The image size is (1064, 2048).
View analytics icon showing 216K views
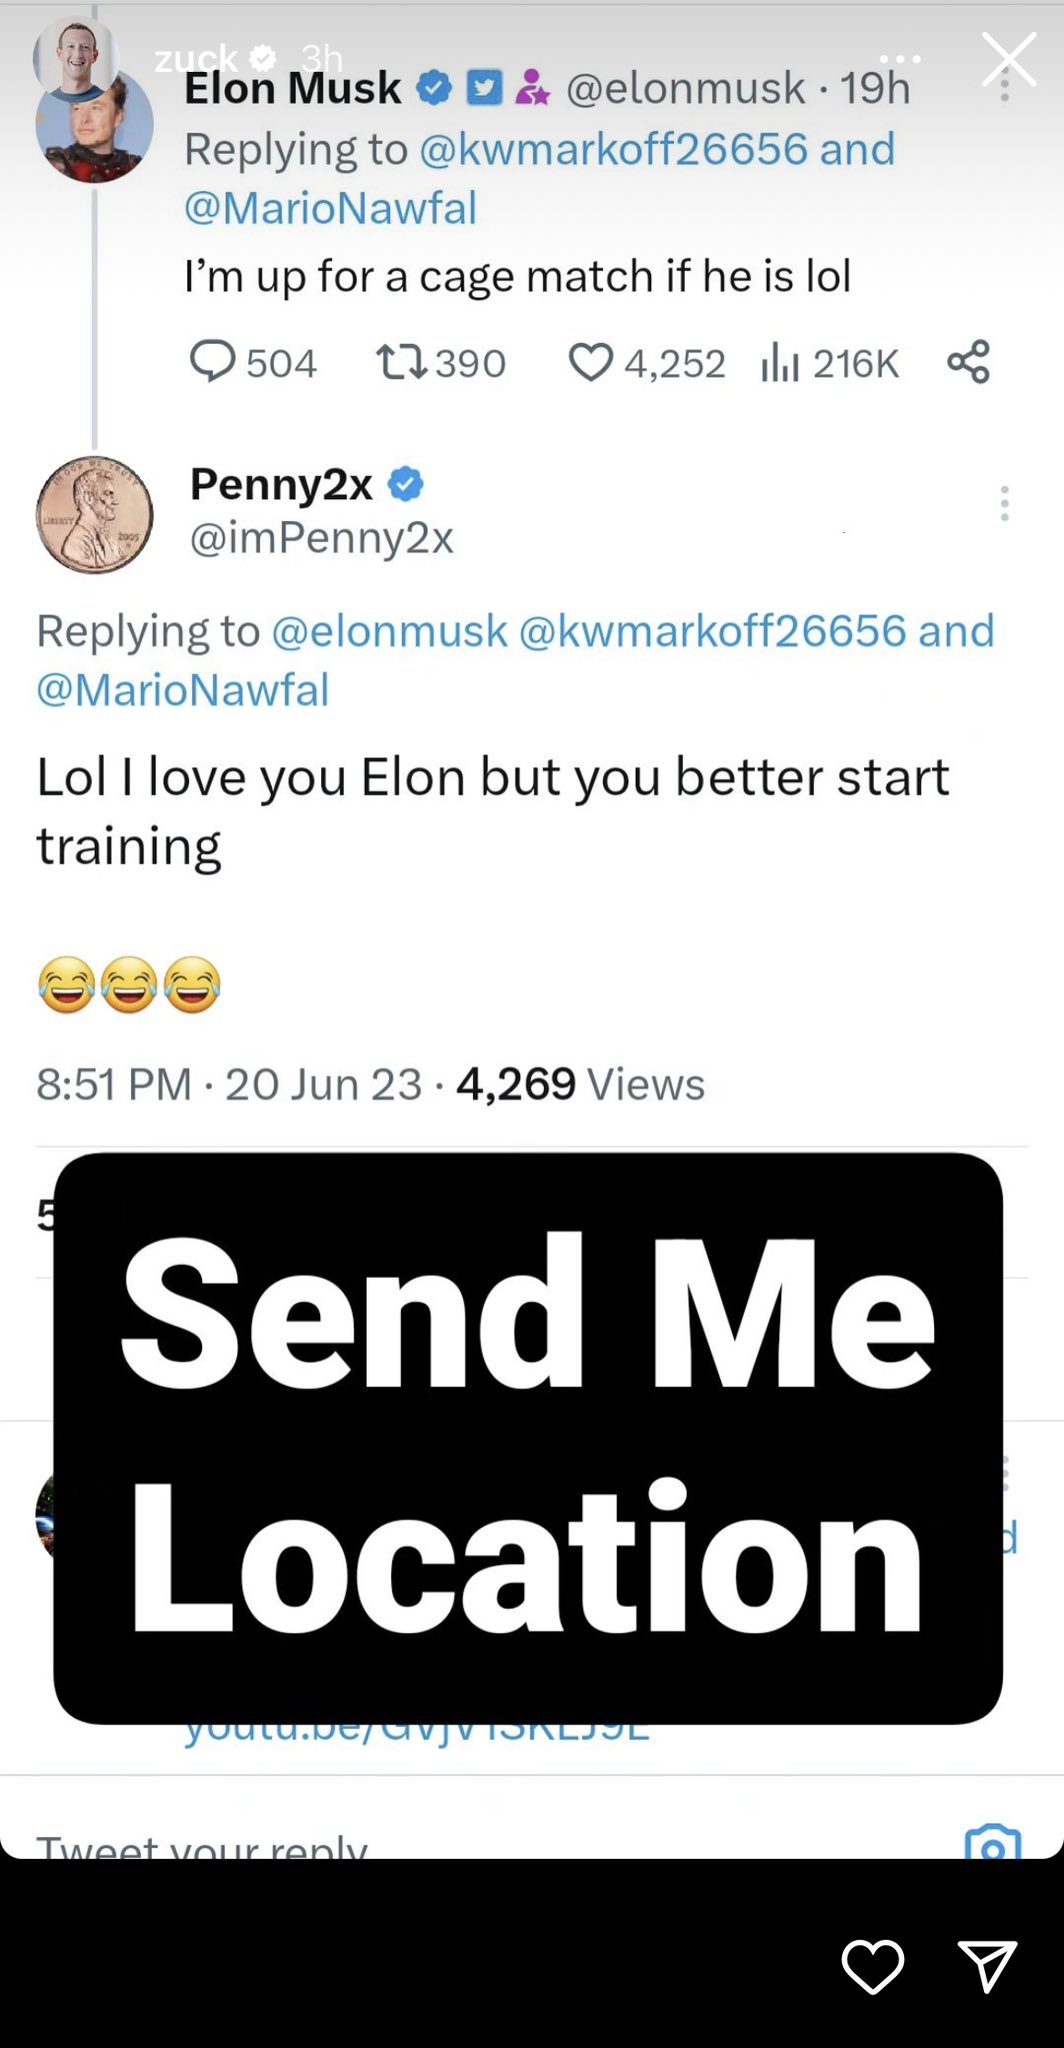click(780, 362)
